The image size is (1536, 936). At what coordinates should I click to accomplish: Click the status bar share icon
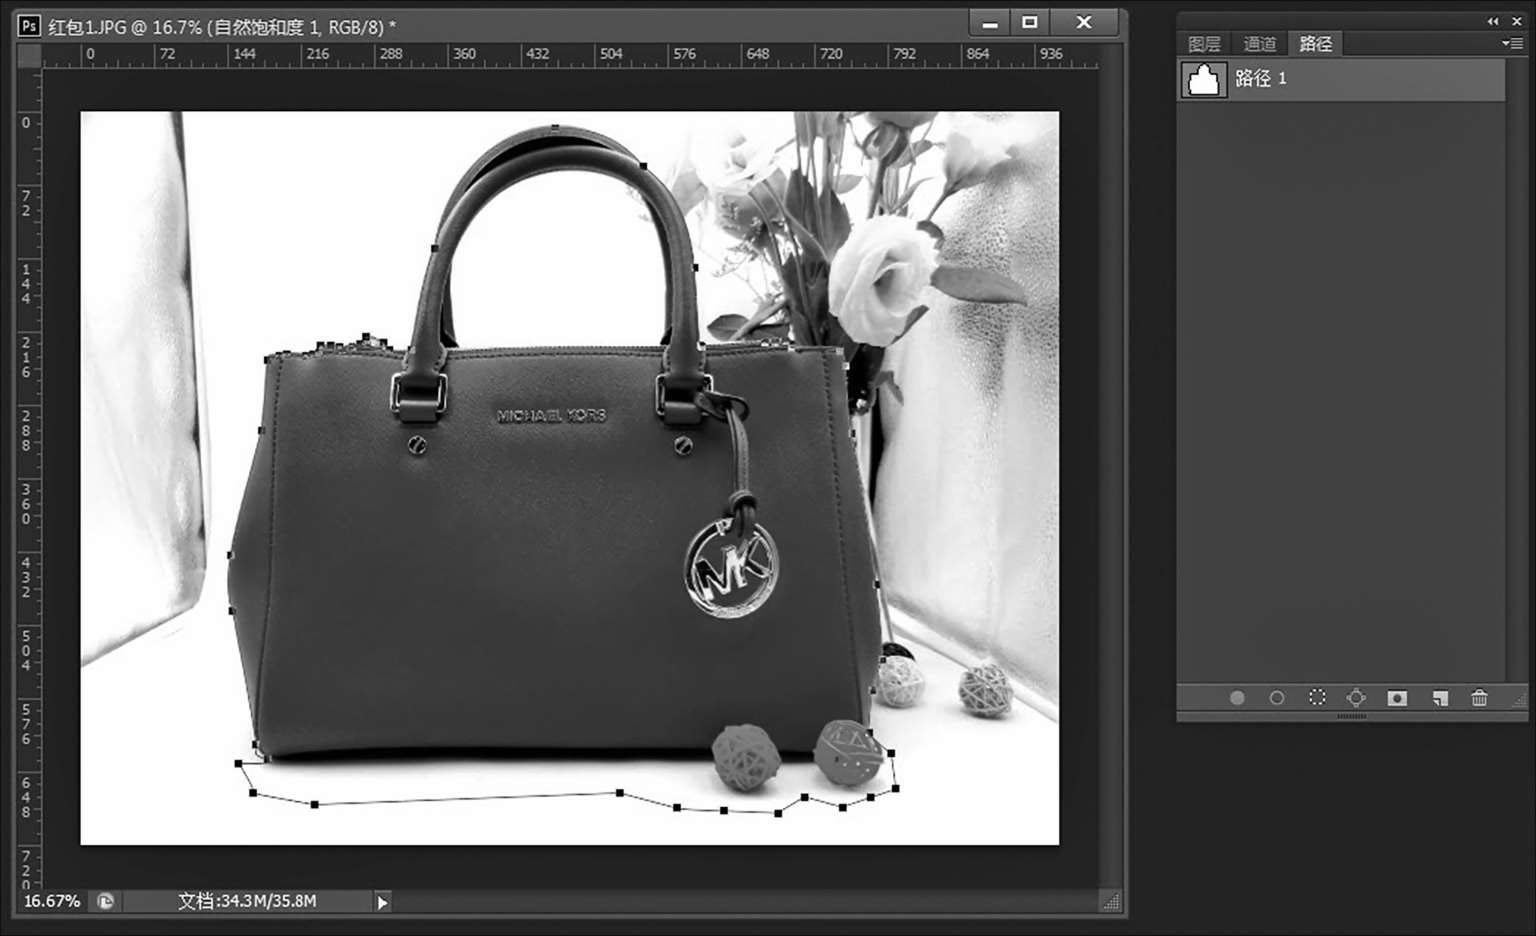(105, 901)
